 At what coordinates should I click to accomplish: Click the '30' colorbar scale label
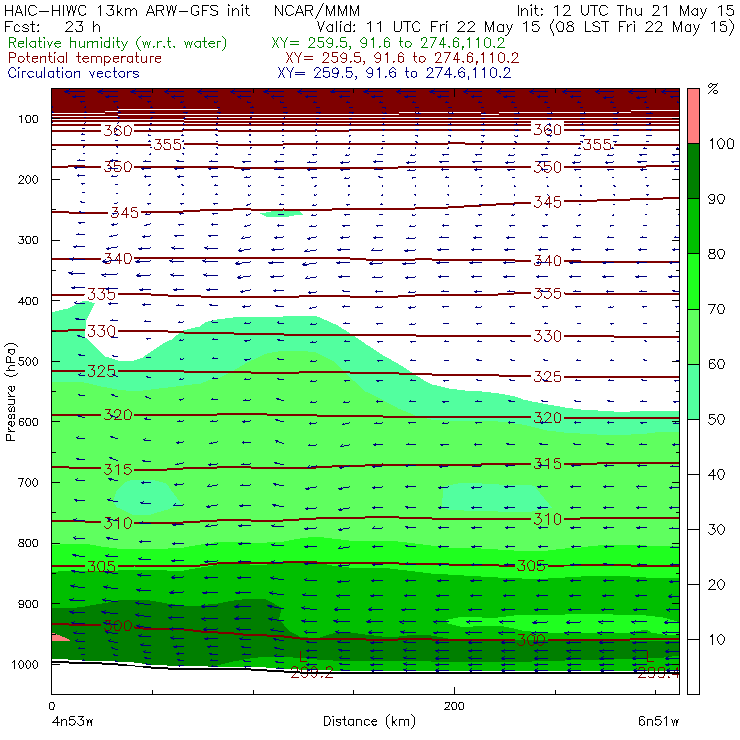point(716,530)
